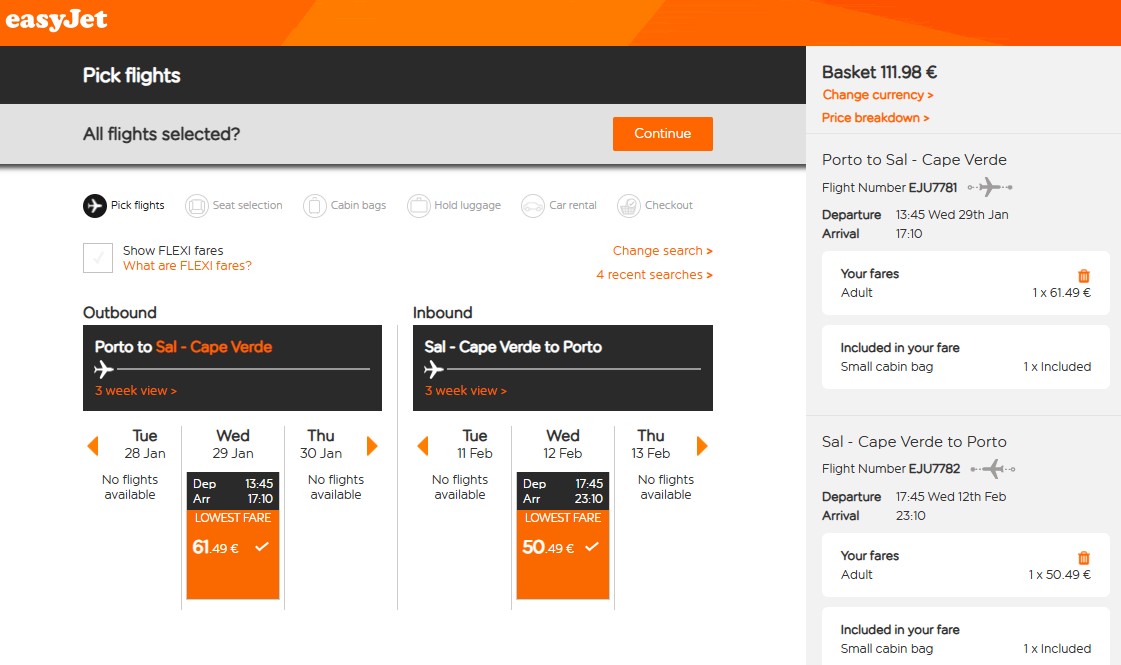This screenshot has width=1121, height=665.
Task: Click plane icon in Porto to Sal header
Action: pos(104,369)
